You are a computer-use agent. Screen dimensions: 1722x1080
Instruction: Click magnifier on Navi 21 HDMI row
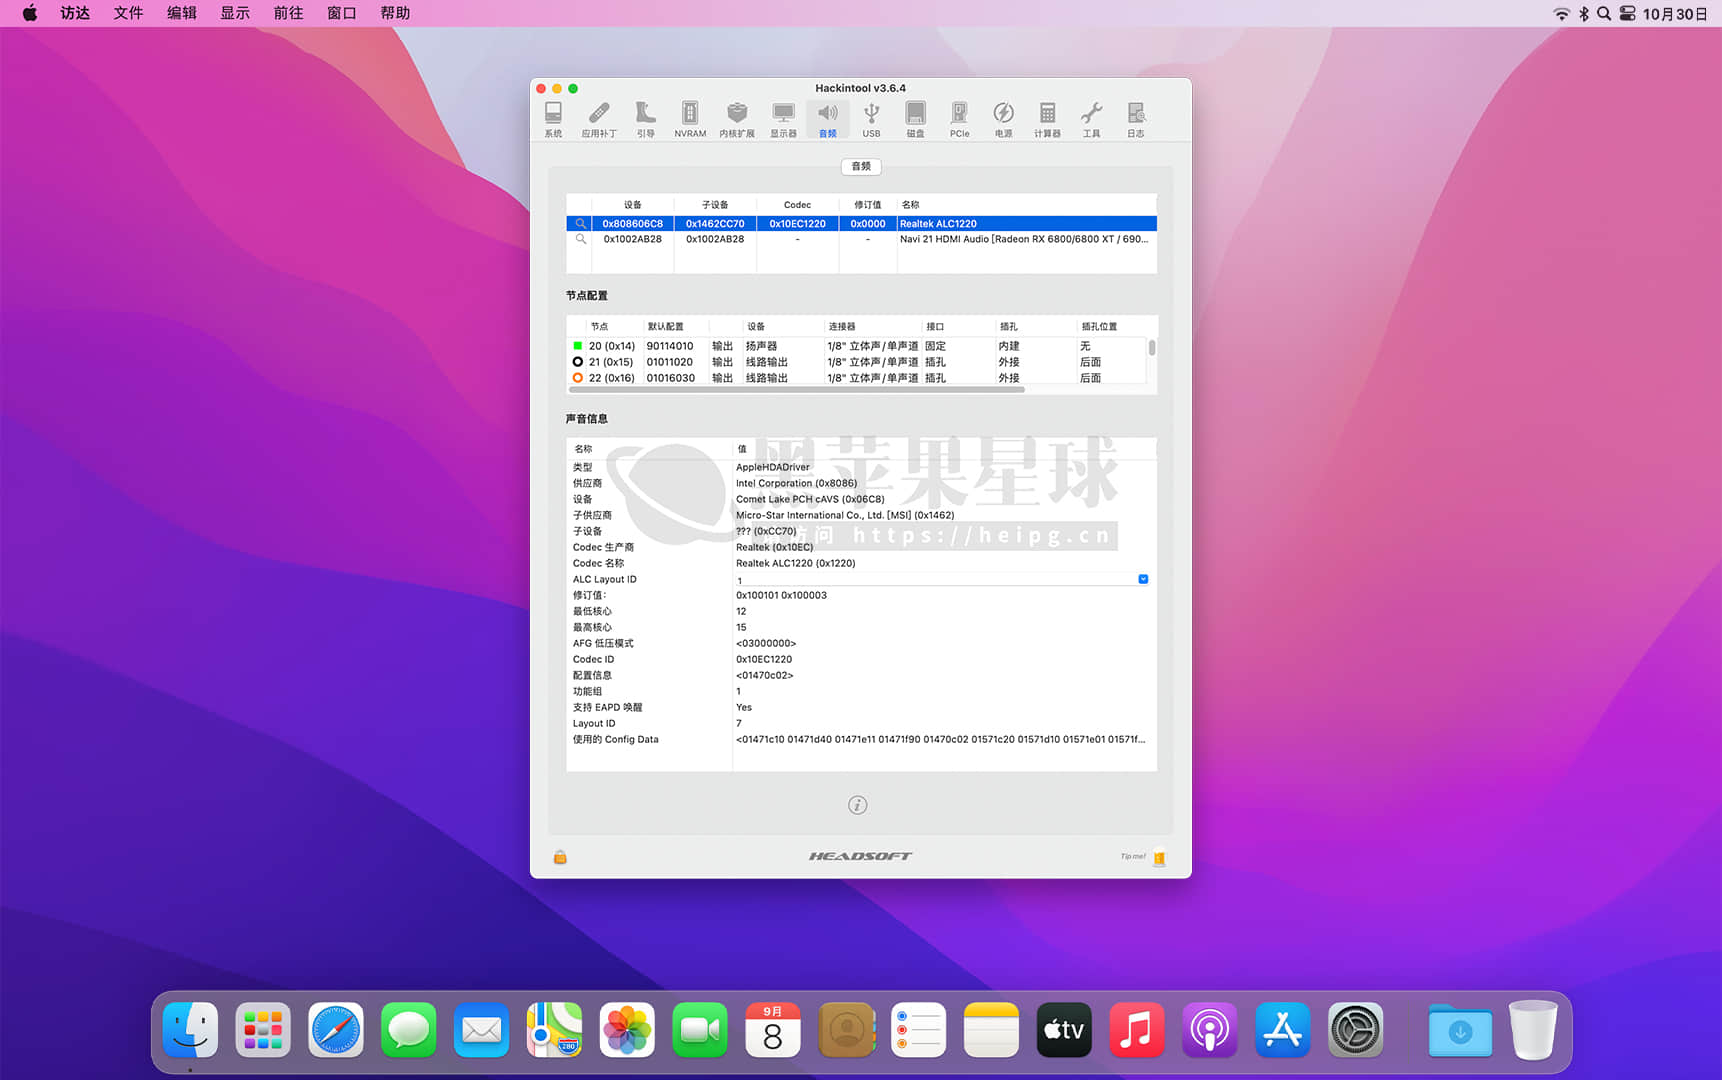pyautogui.click(x=580, y=239)
